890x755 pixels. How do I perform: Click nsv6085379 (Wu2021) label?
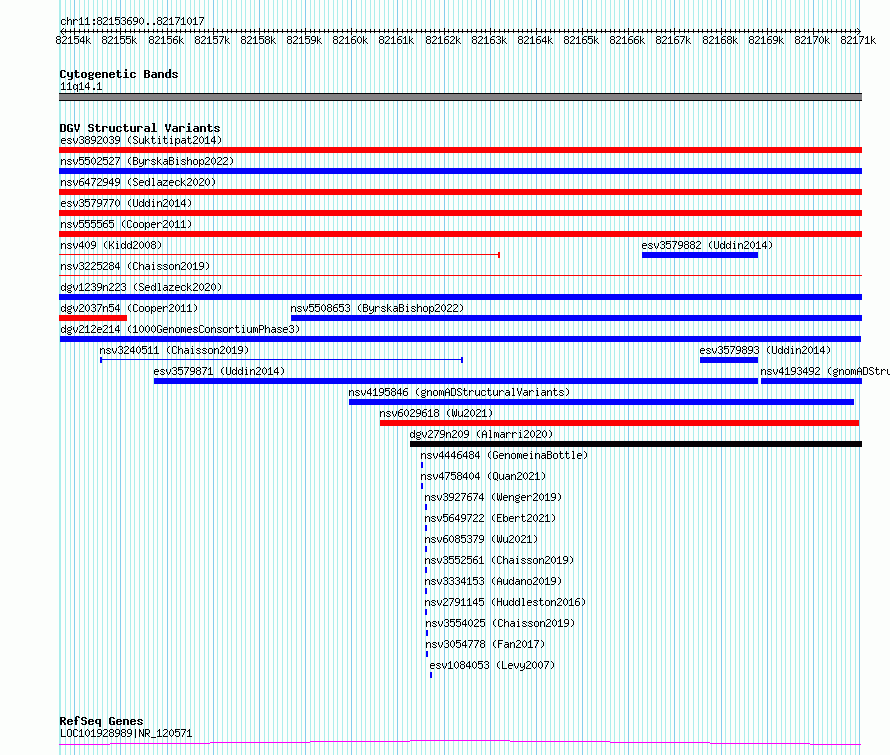point(481,539)
